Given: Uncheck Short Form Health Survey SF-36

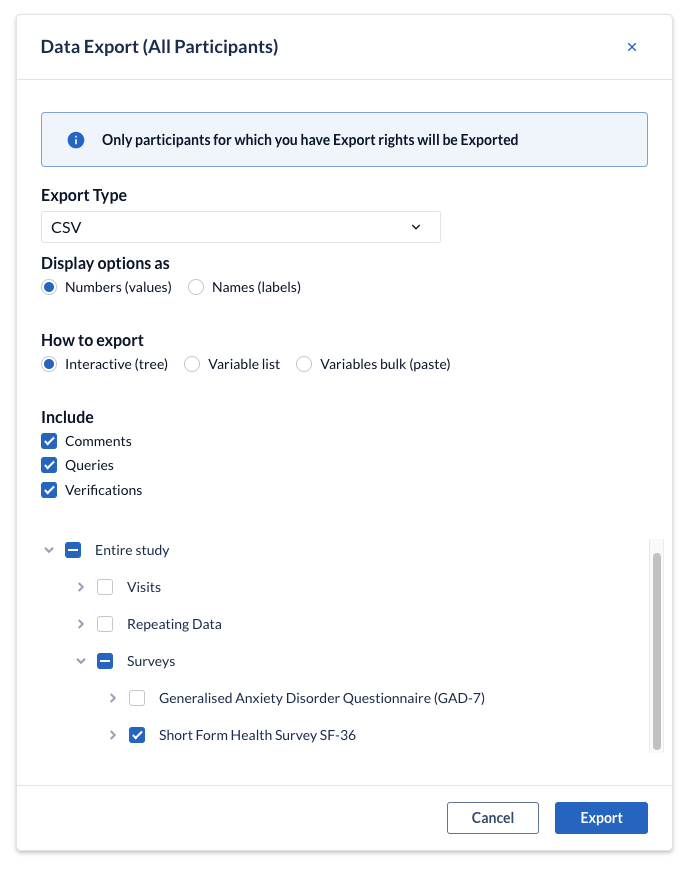Looking at the screenshot, I should coord(137,735).
